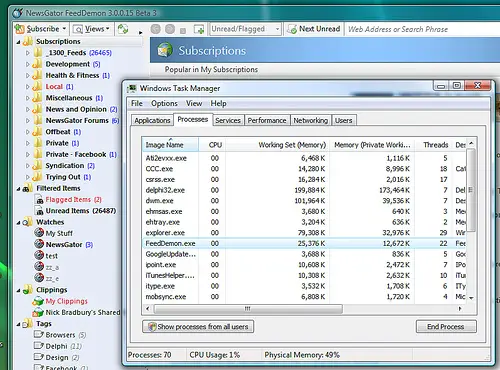Click the new tab toolbar icon
Image resolution: width=500 pixels, height=370 pixels.
[x=199, y=29]
